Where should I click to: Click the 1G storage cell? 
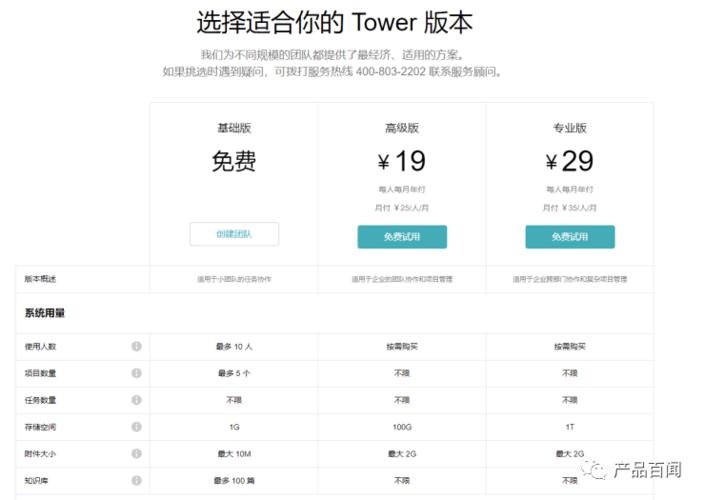coord(234,427)
